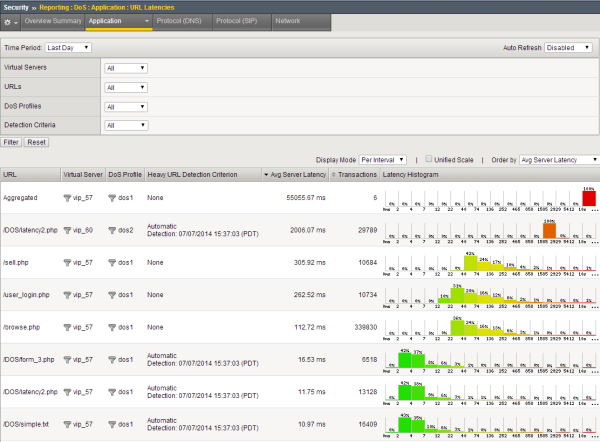Open the gear settings menu
Screen dimensions: 600x442
coord(10,20)
